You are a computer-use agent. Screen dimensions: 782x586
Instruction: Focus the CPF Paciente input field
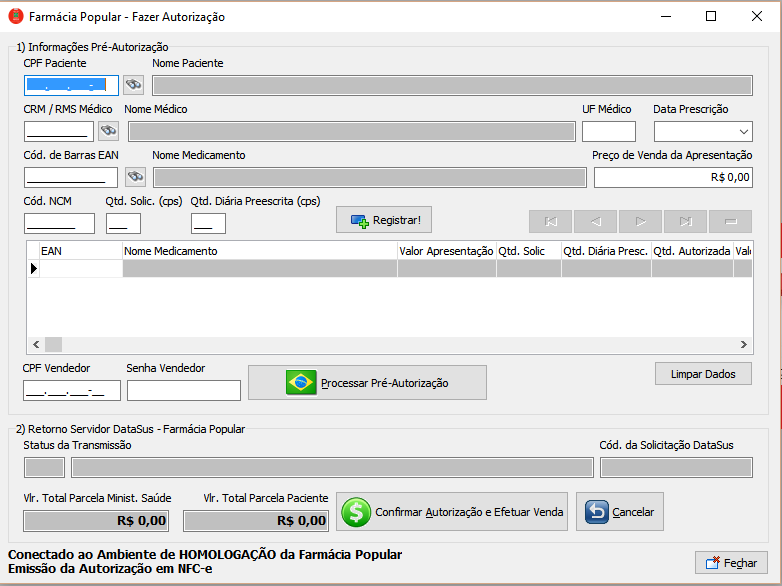[x=71, y=85]
